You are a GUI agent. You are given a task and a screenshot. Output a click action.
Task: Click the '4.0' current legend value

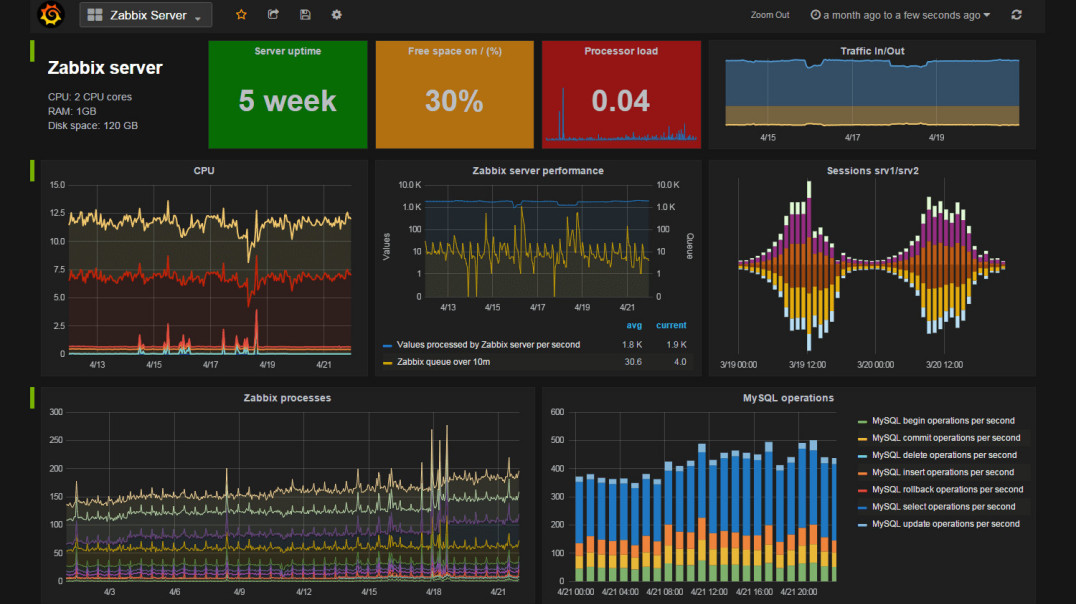(x=679, y=362)
